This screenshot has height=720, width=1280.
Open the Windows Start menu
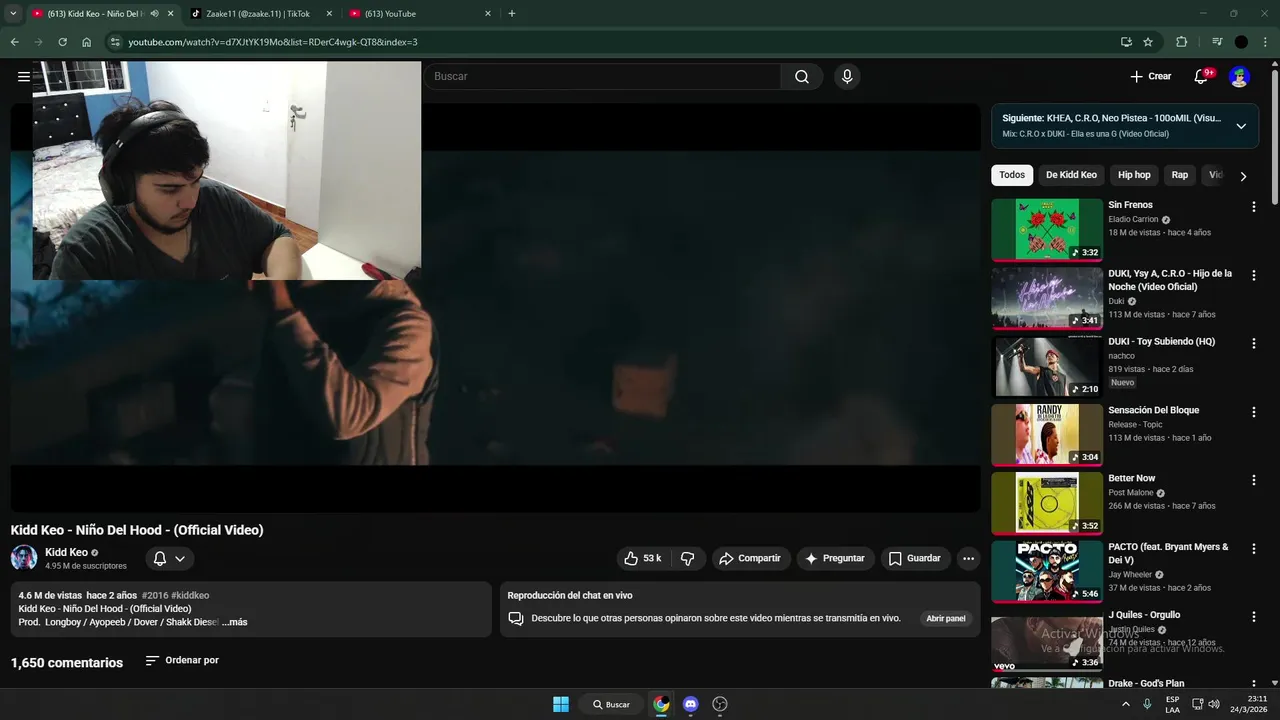561,704
